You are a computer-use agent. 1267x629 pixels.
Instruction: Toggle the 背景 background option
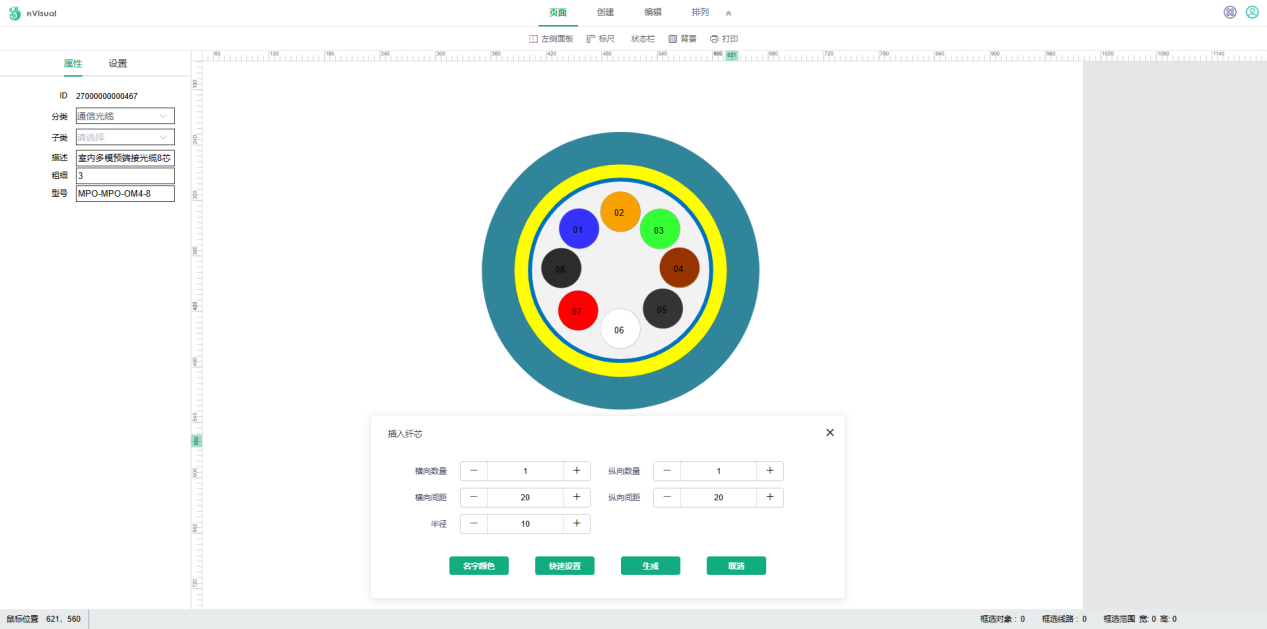point(682,39)
